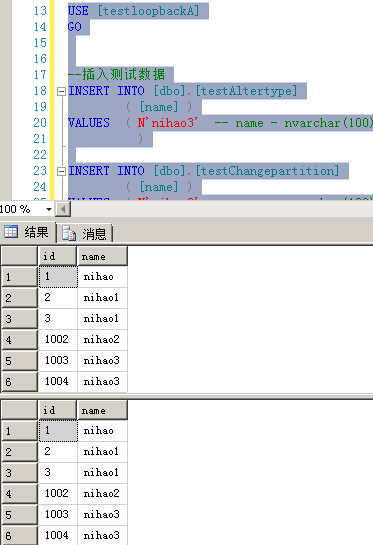373x545 pixels.
Task: Select id cell 1003 in second grid
Action: coord(58,514)
